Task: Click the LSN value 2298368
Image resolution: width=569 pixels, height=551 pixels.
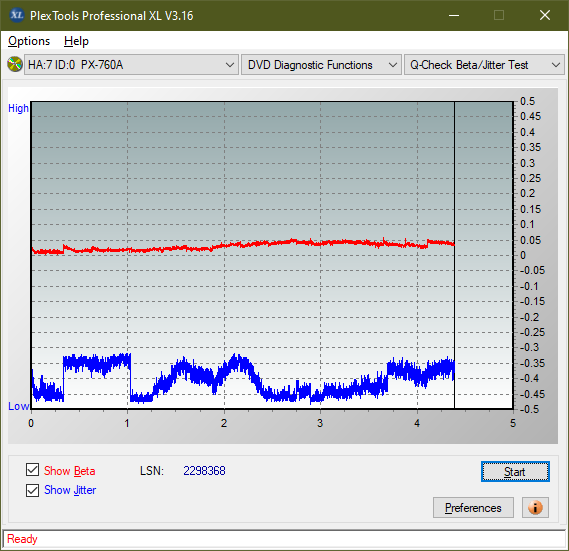Action: tap(204, 471)
